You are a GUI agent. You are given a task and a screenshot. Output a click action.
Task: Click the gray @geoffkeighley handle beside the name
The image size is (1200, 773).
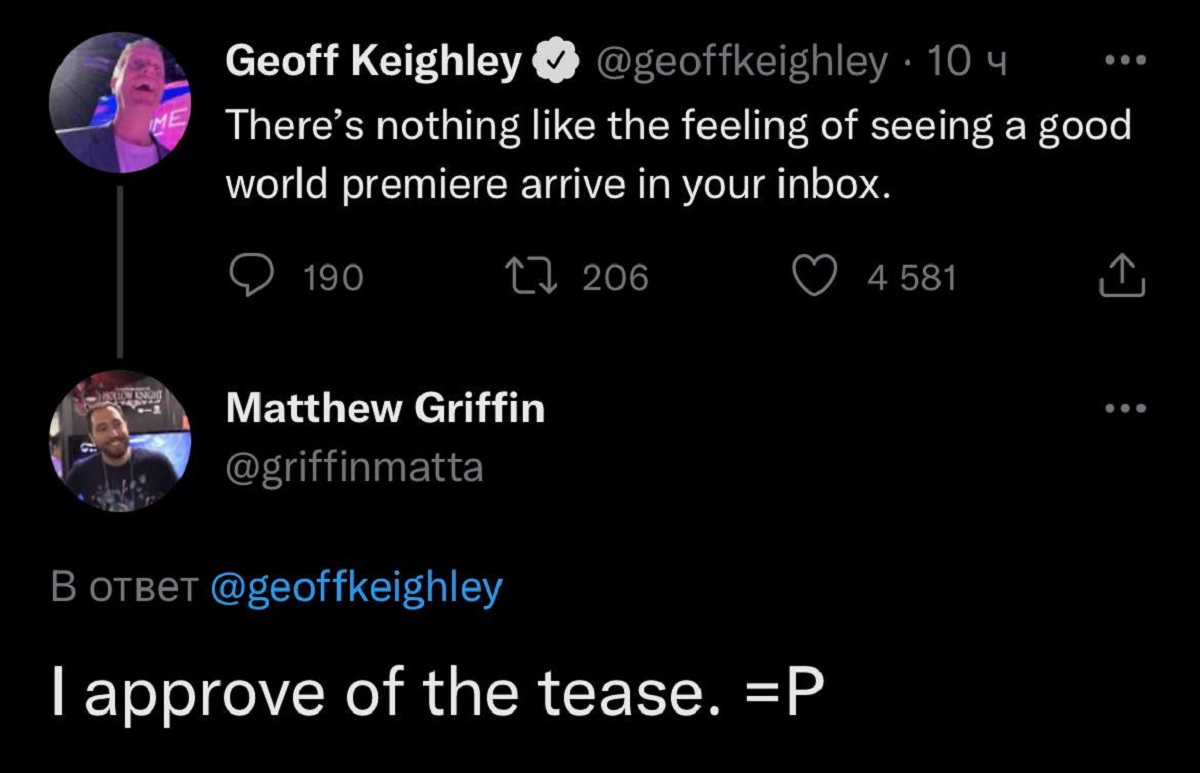coord(740,63)
